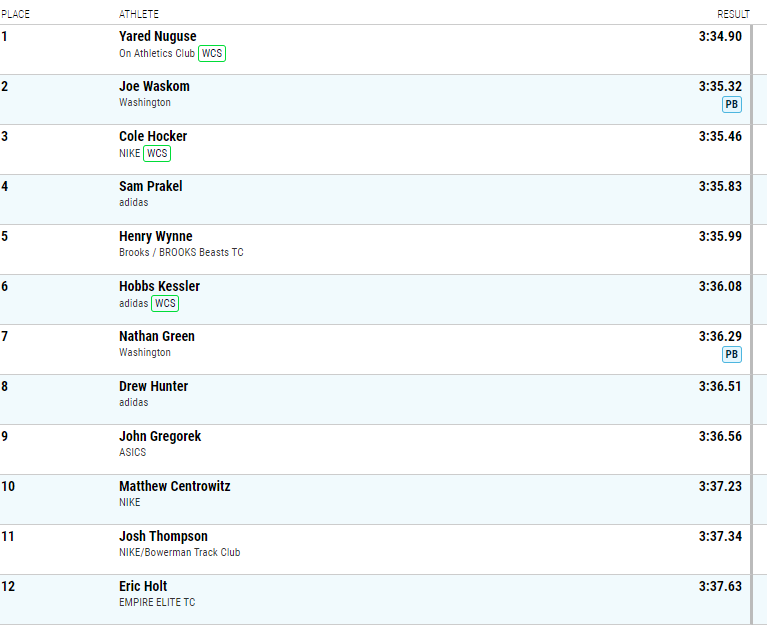767x632 pixels.
Task: Select Eric Holt's result row name
Action: click(143, 586)
